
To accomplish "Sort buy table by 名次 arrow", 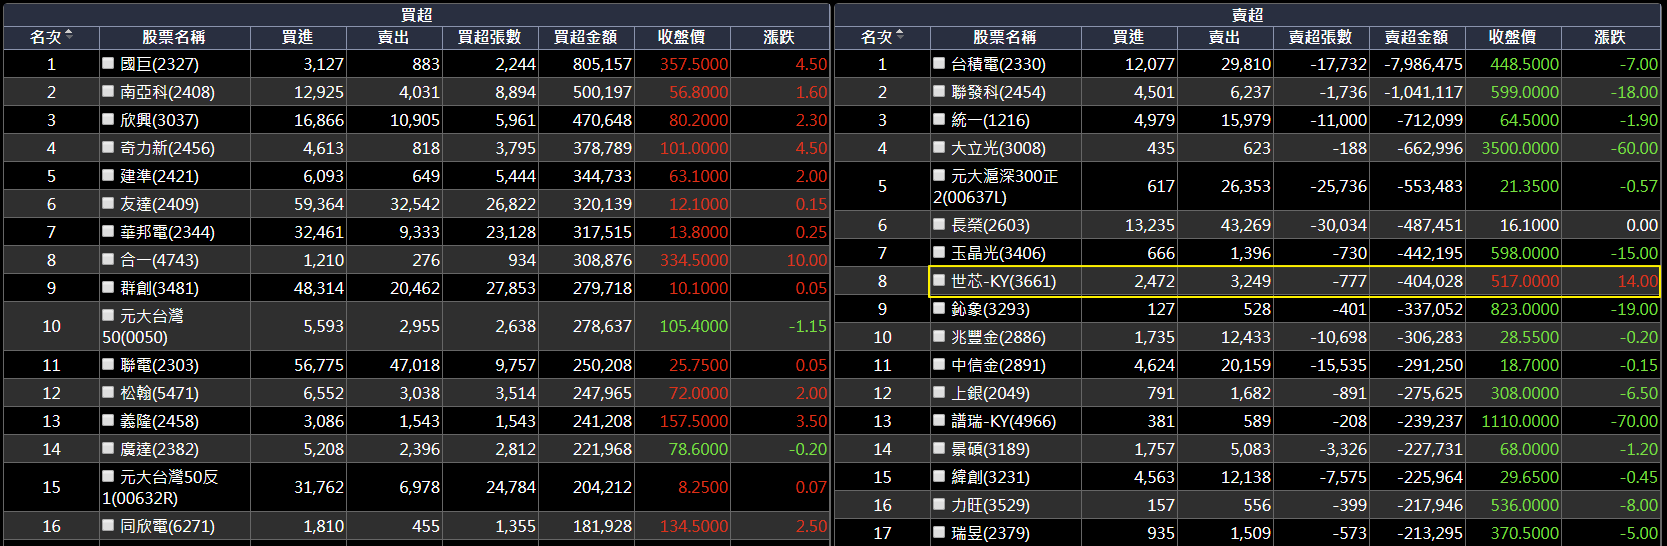I will (68, 35).
